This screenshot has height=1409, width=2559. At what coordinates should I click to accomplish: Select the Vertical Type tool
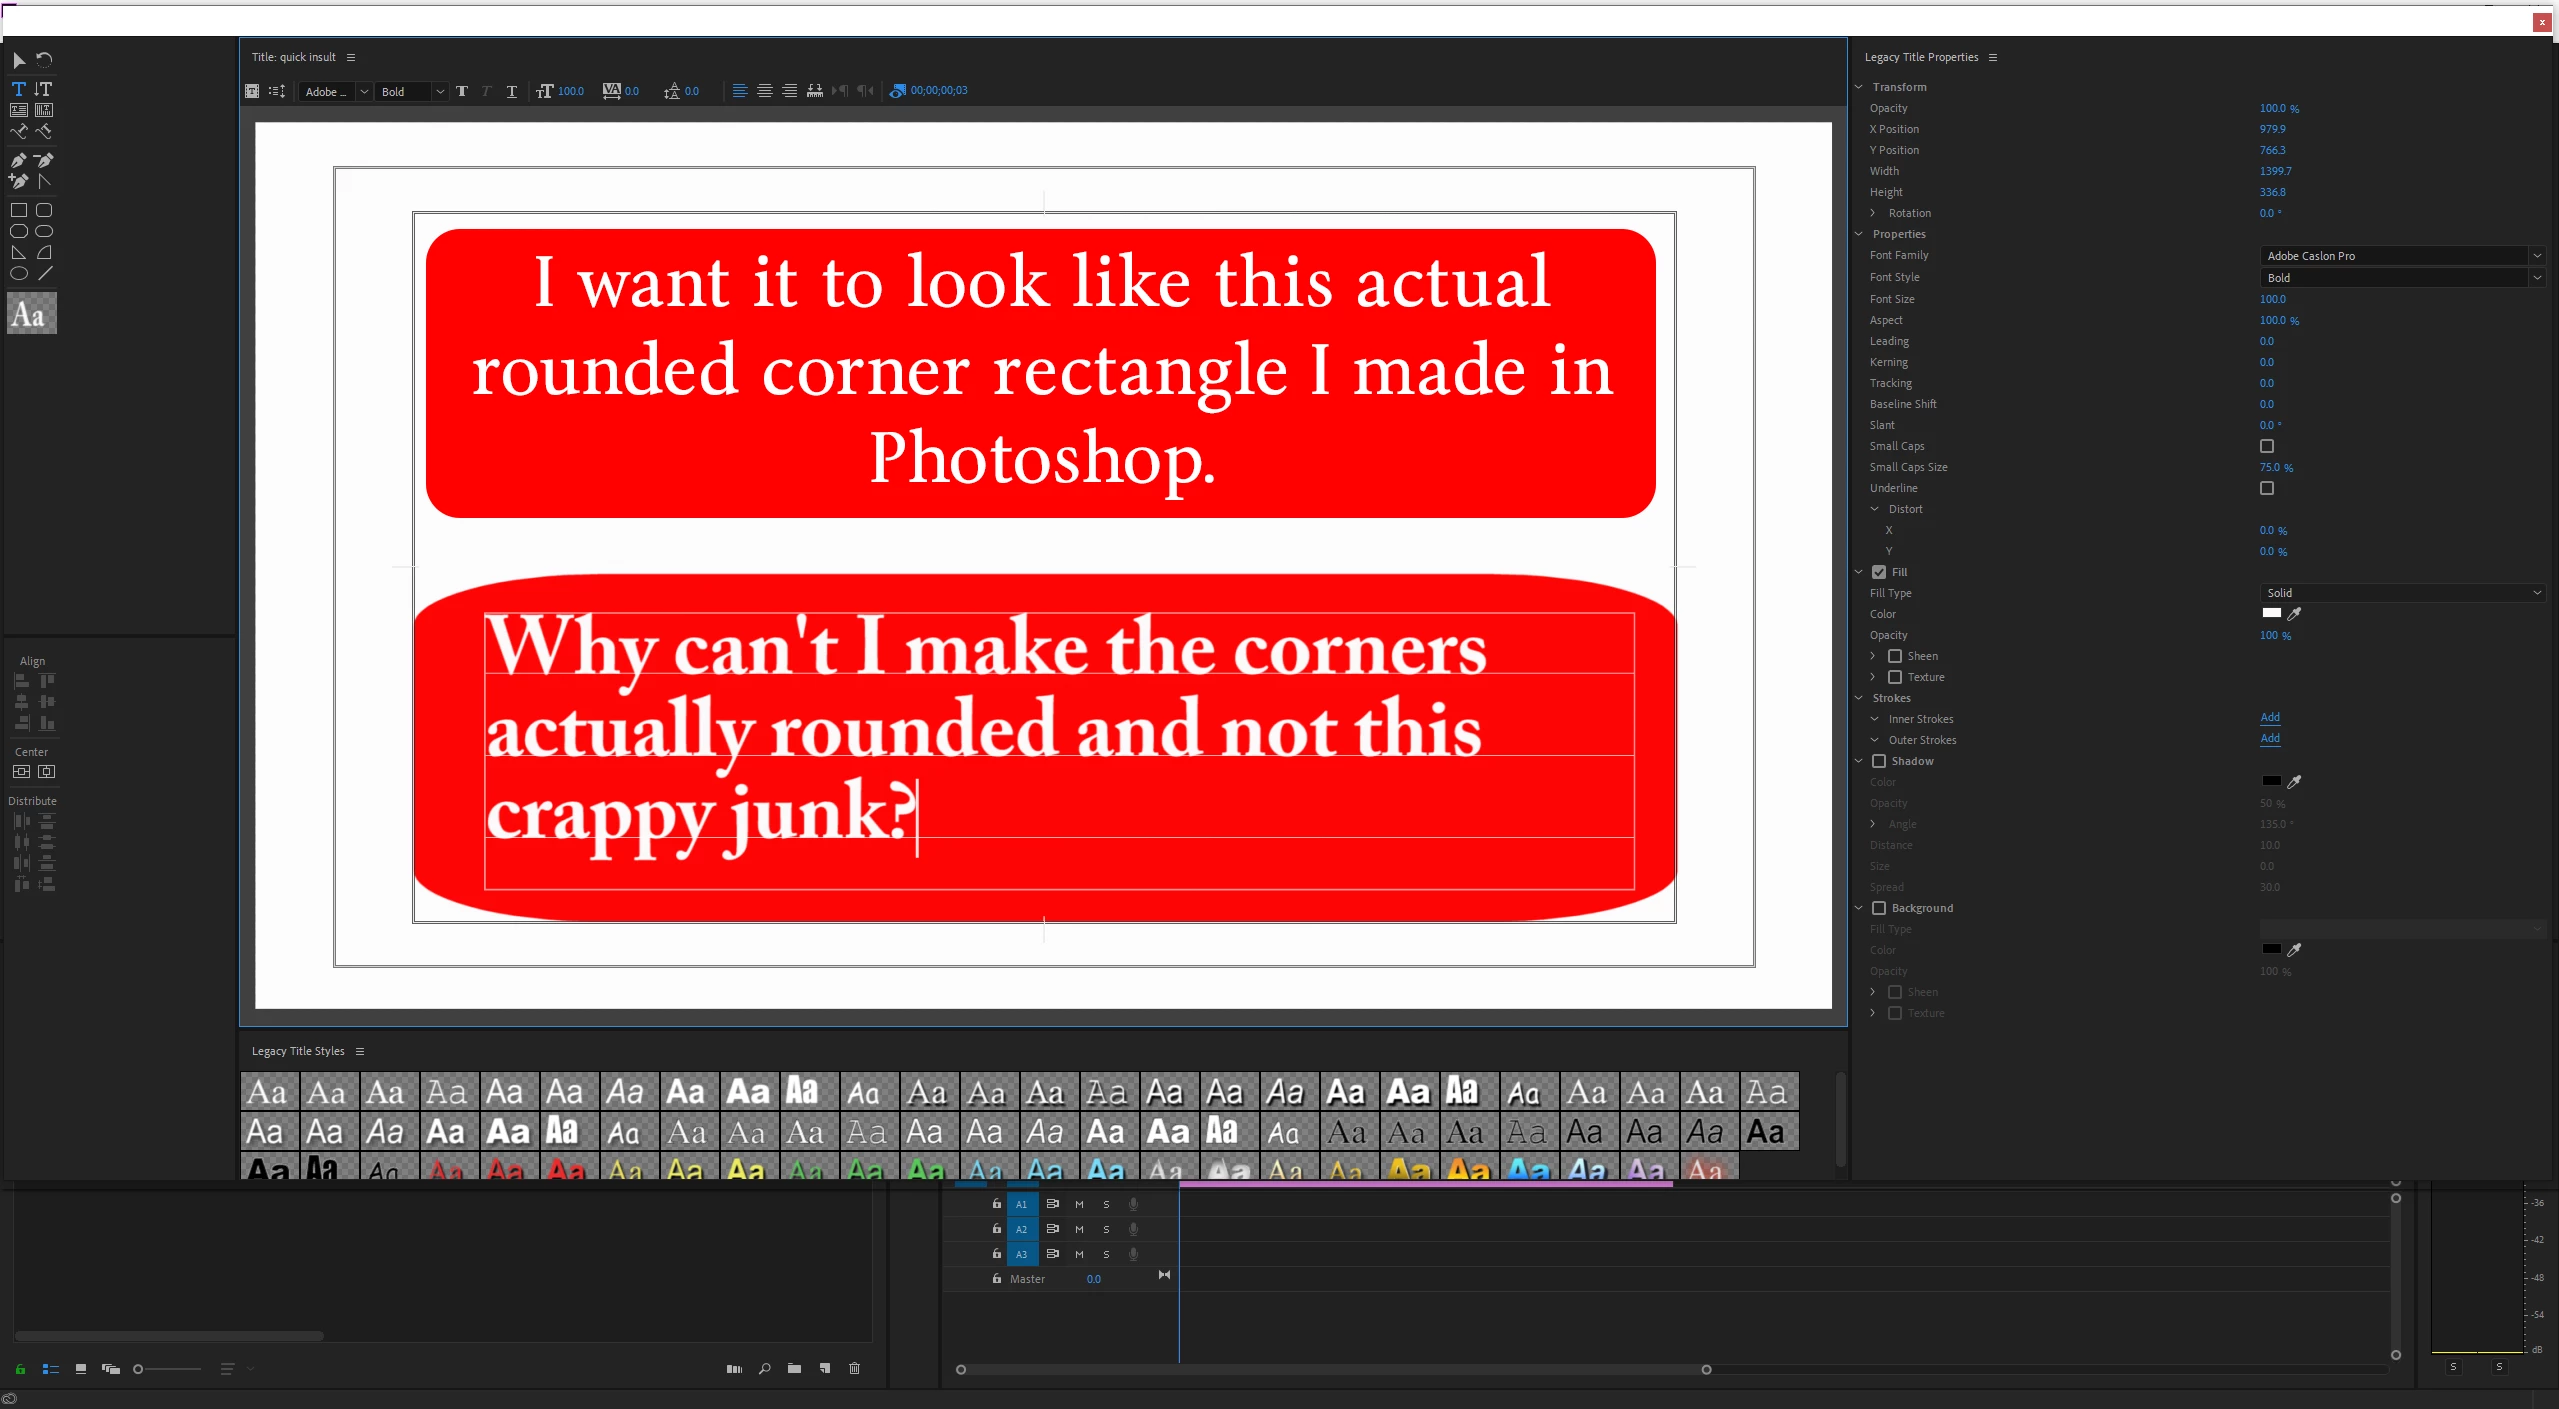click(x=44, y=89)
